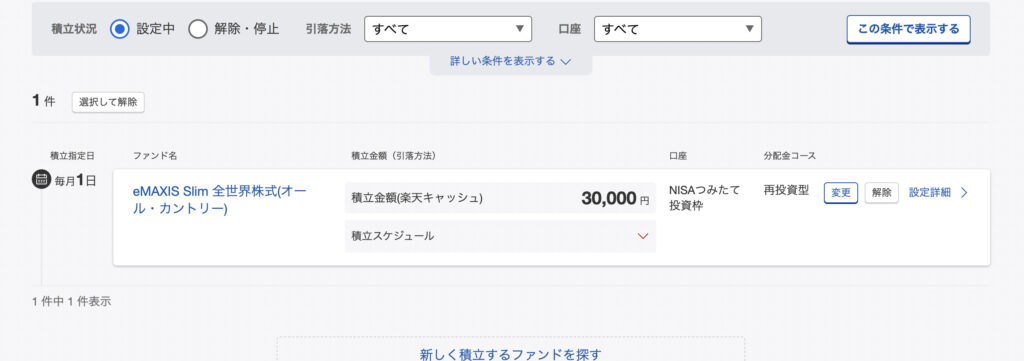Click the この条件で表示する button
The height and width of the screenshot is (361, 1024).
[x=908, y=29]
